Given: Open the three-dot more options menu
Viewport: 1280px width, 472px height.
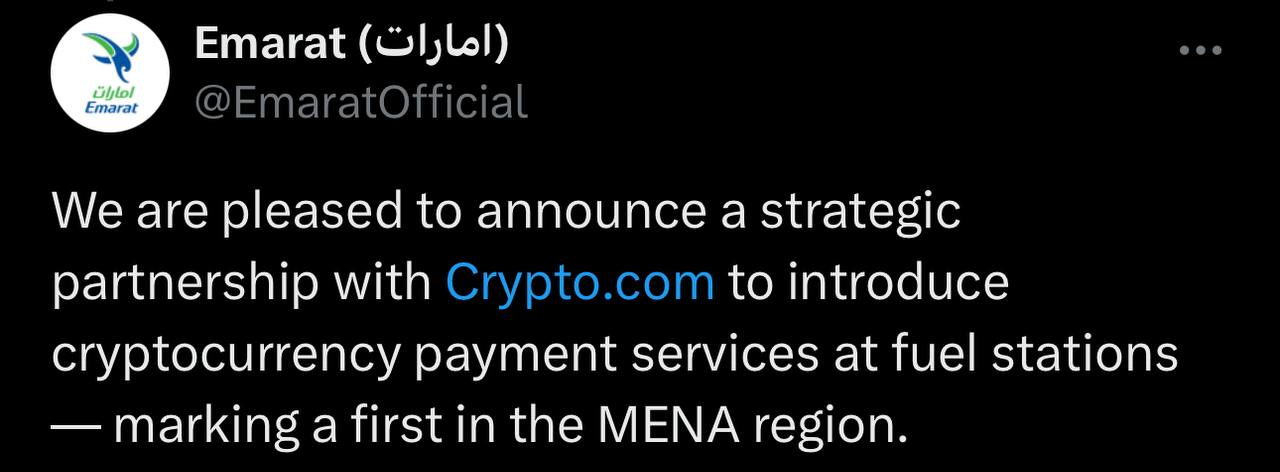Looking at the screenshot, I should (x=1201, y=51).
